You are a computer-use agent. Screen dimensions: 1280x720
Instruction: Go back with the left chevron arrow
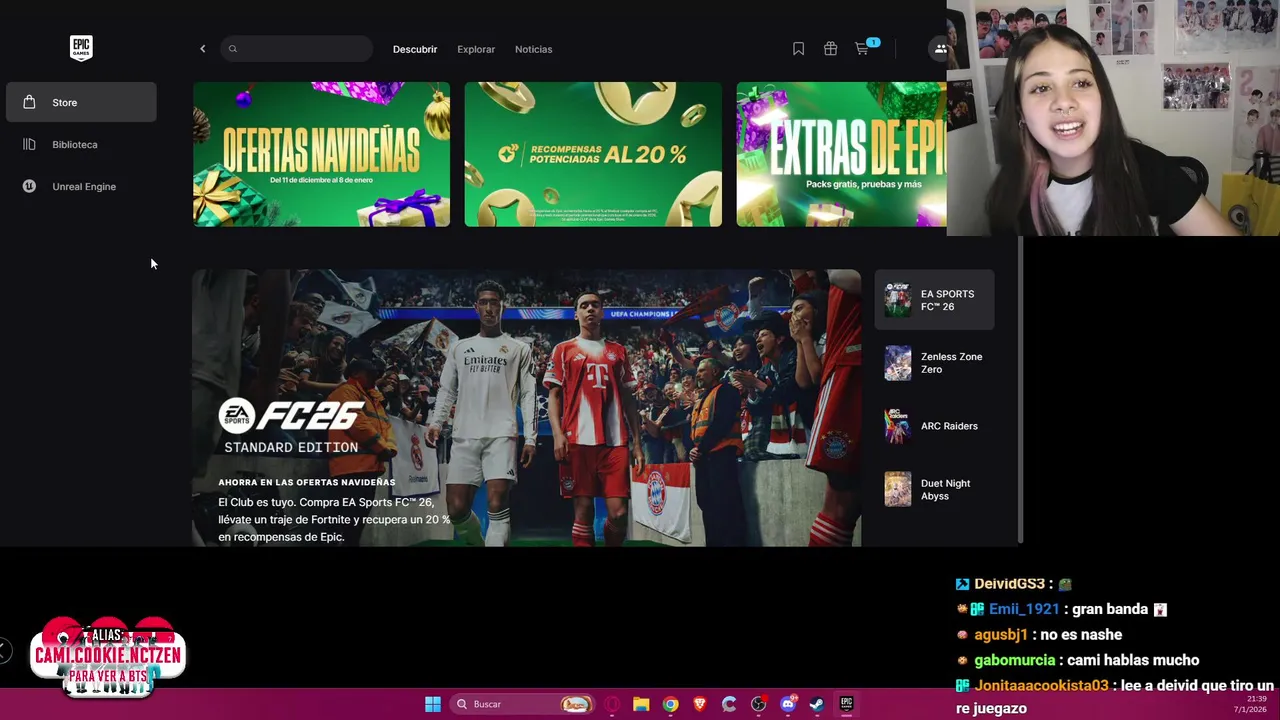pos(202,49)
